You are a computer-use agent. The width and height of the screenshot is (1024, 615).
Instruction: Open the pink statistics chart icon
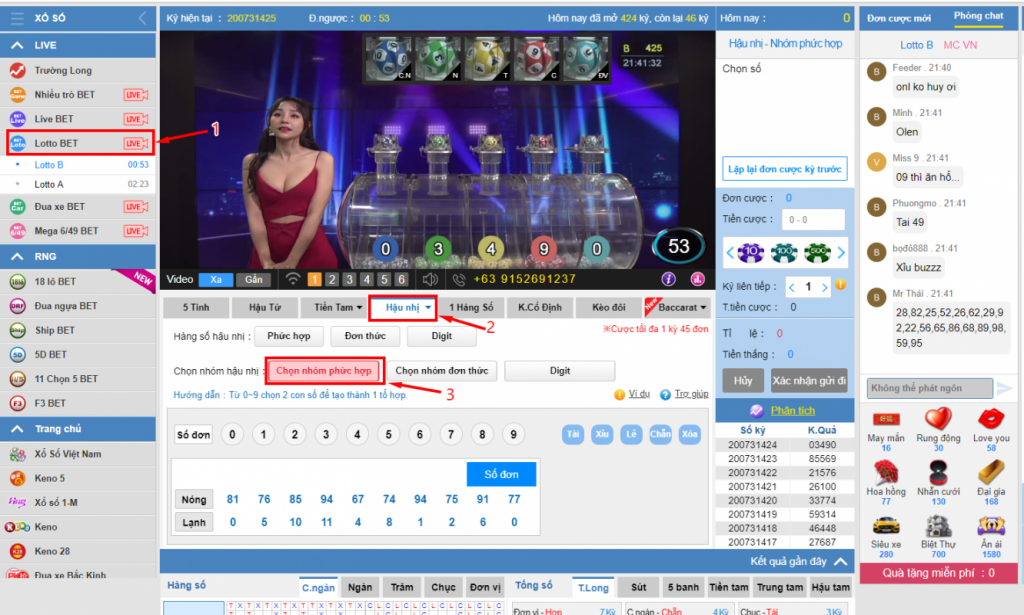pyautogui.click(x=698, y=279)
